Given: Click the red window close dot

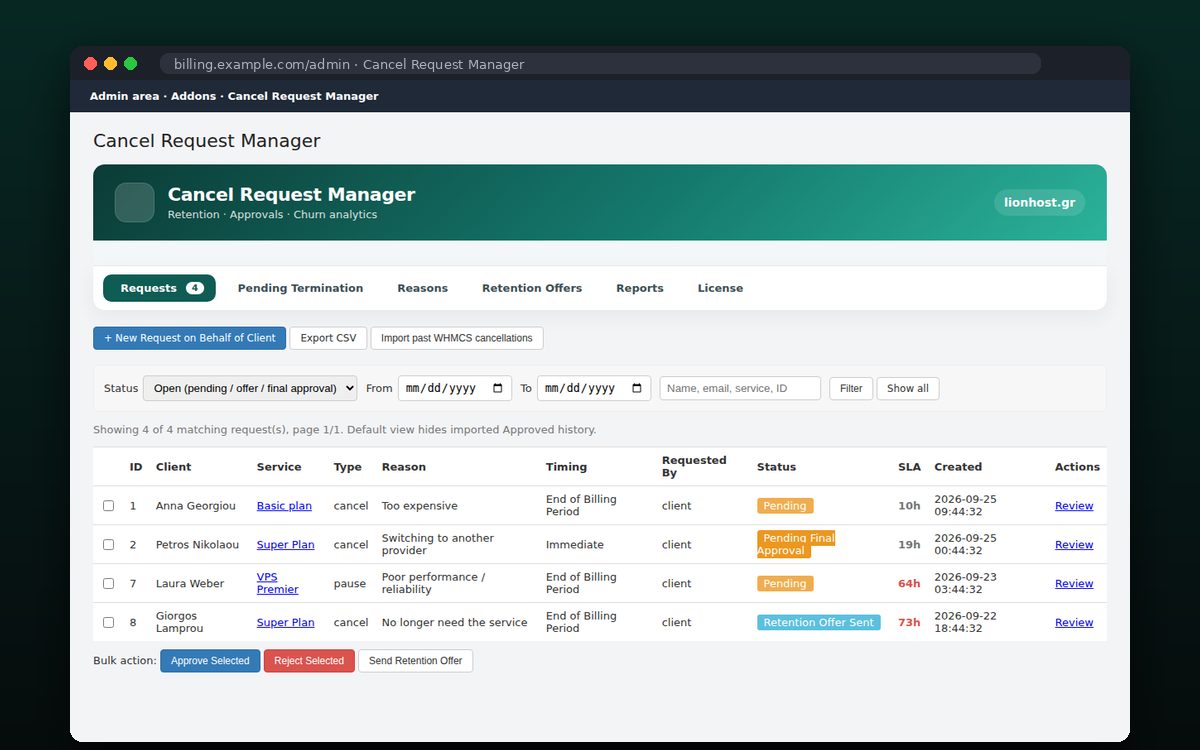Looking at the screenshot, I should [90, 63].
